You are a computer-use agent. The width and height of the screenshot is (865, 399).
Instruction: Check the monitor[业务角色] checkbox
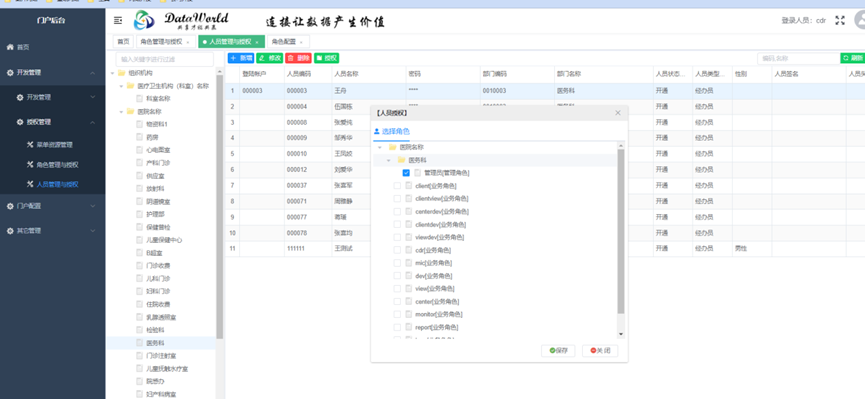[x=397, y=315]
